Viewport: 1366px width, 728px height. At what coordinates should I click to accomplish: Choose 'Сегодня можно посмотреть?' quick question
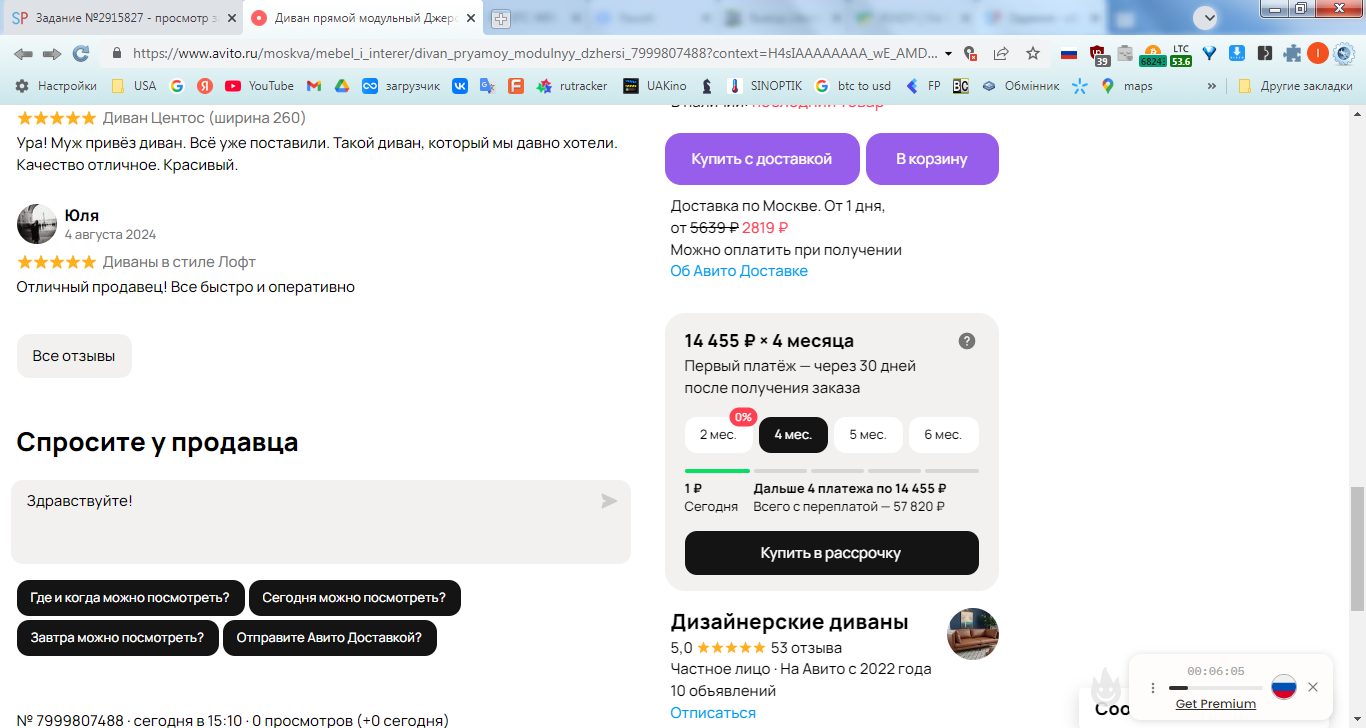[354, 598]
